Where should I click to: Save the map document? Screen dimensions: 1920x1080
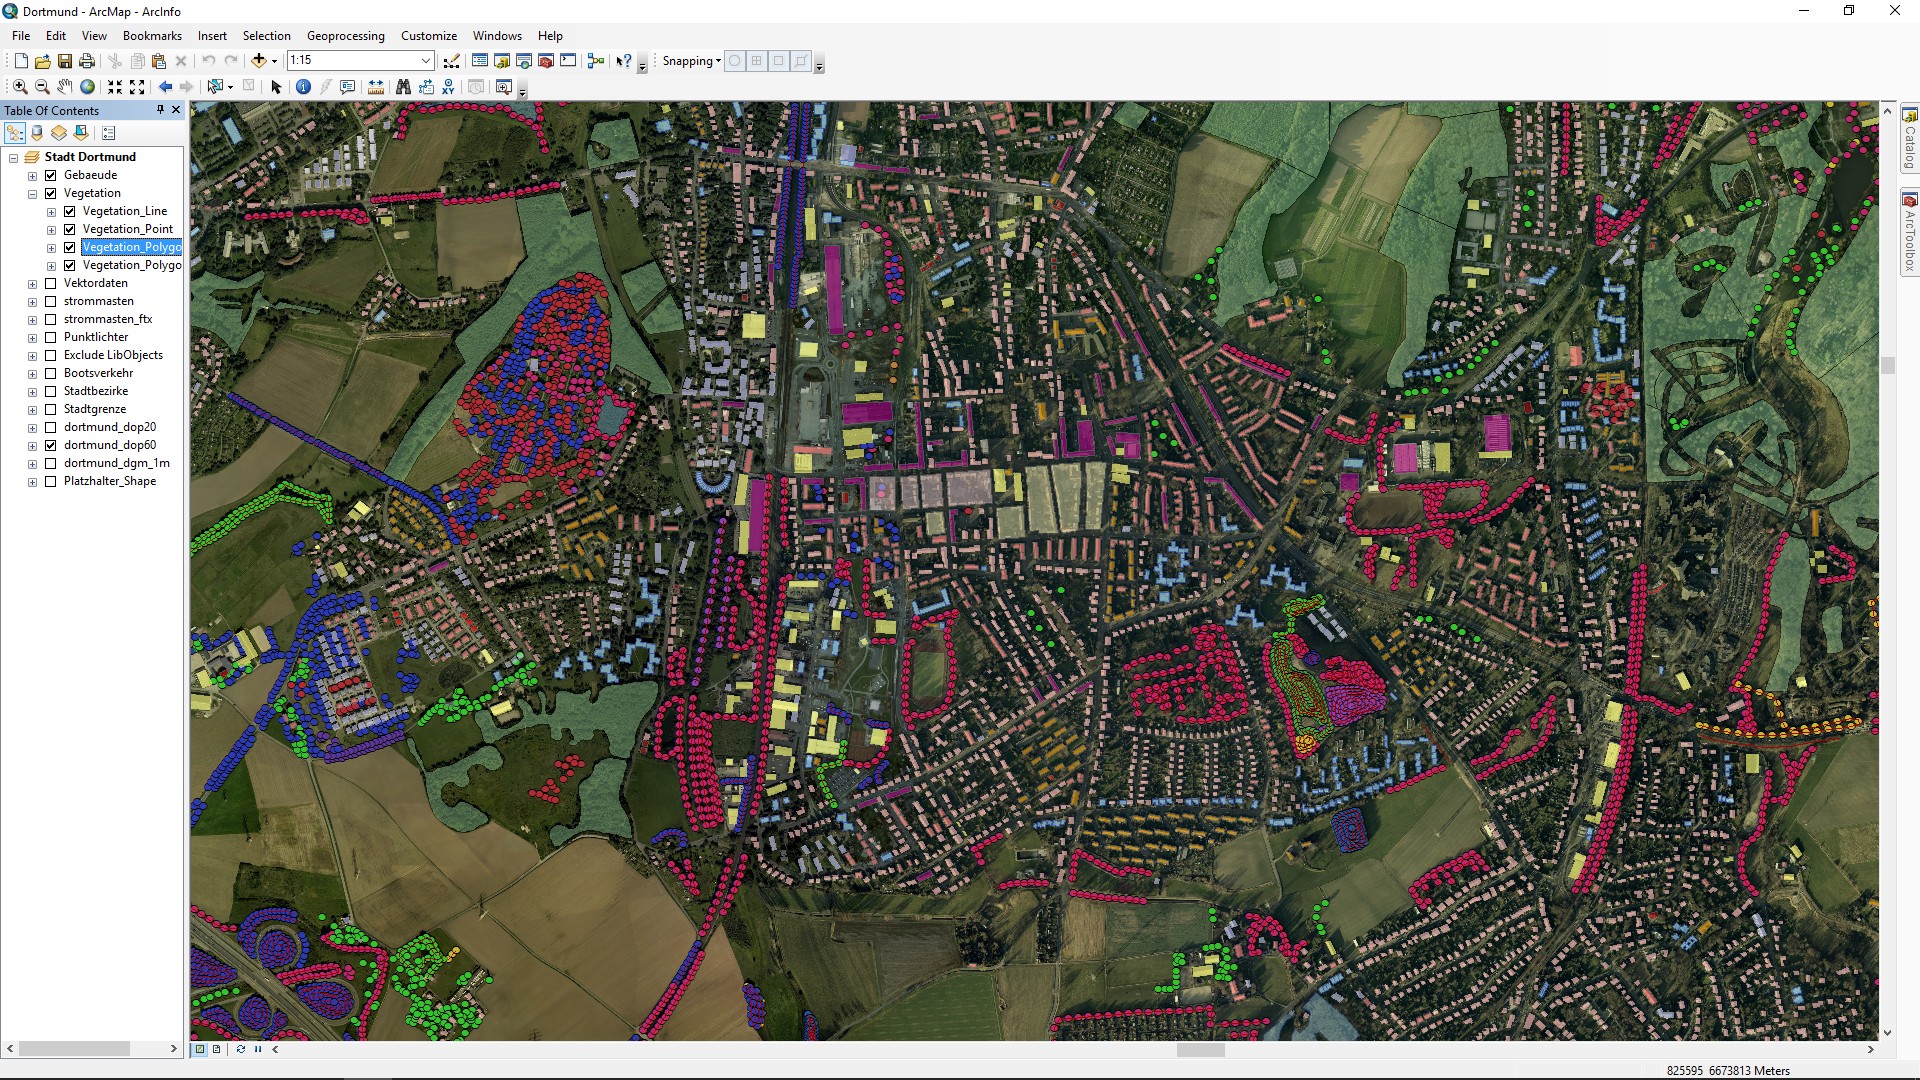(x=65, y=61)
